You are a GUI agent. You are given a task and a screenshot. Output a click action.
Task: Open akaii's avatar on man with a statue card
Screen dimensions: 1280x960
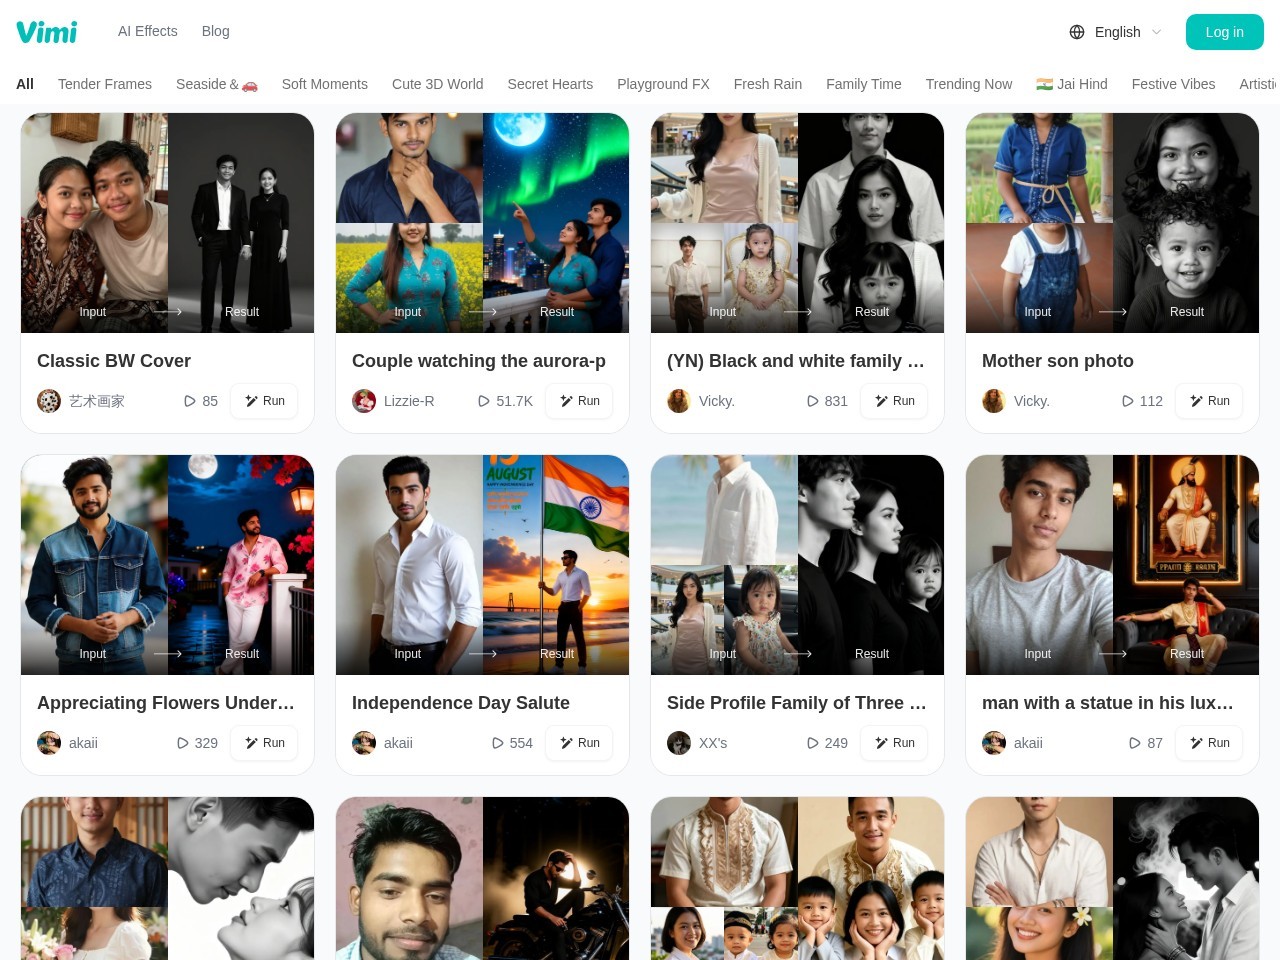(x=994, y=743)
